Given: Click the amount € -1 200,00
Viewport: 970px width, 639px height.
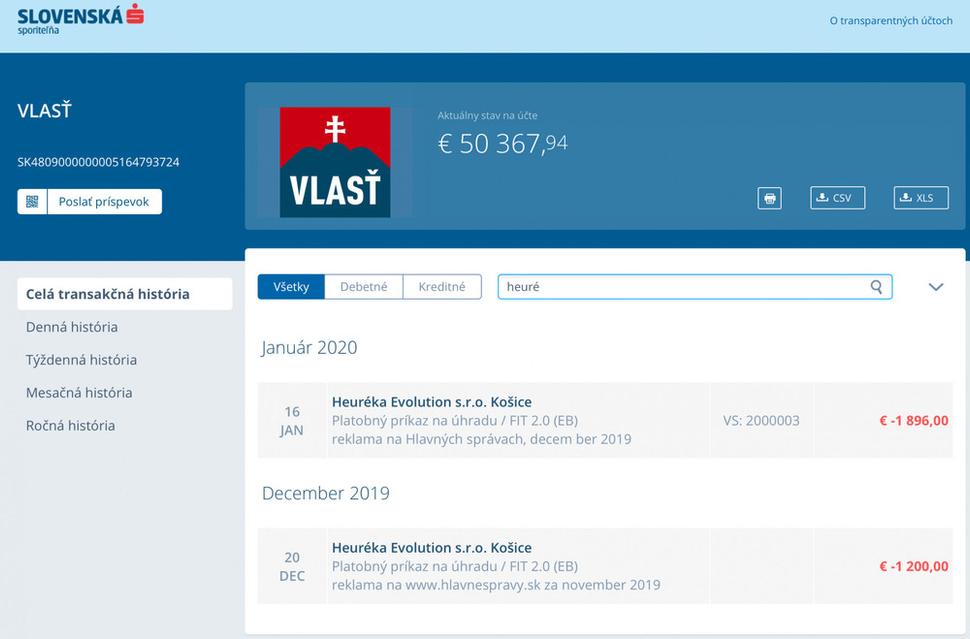Looking at the screenshot, I should [x=914, y=567].
